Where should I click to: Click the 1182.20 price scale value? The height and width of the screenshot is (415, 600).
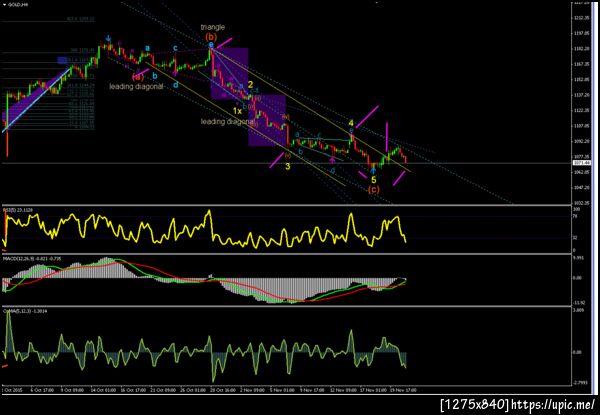[x=581, y=49]
